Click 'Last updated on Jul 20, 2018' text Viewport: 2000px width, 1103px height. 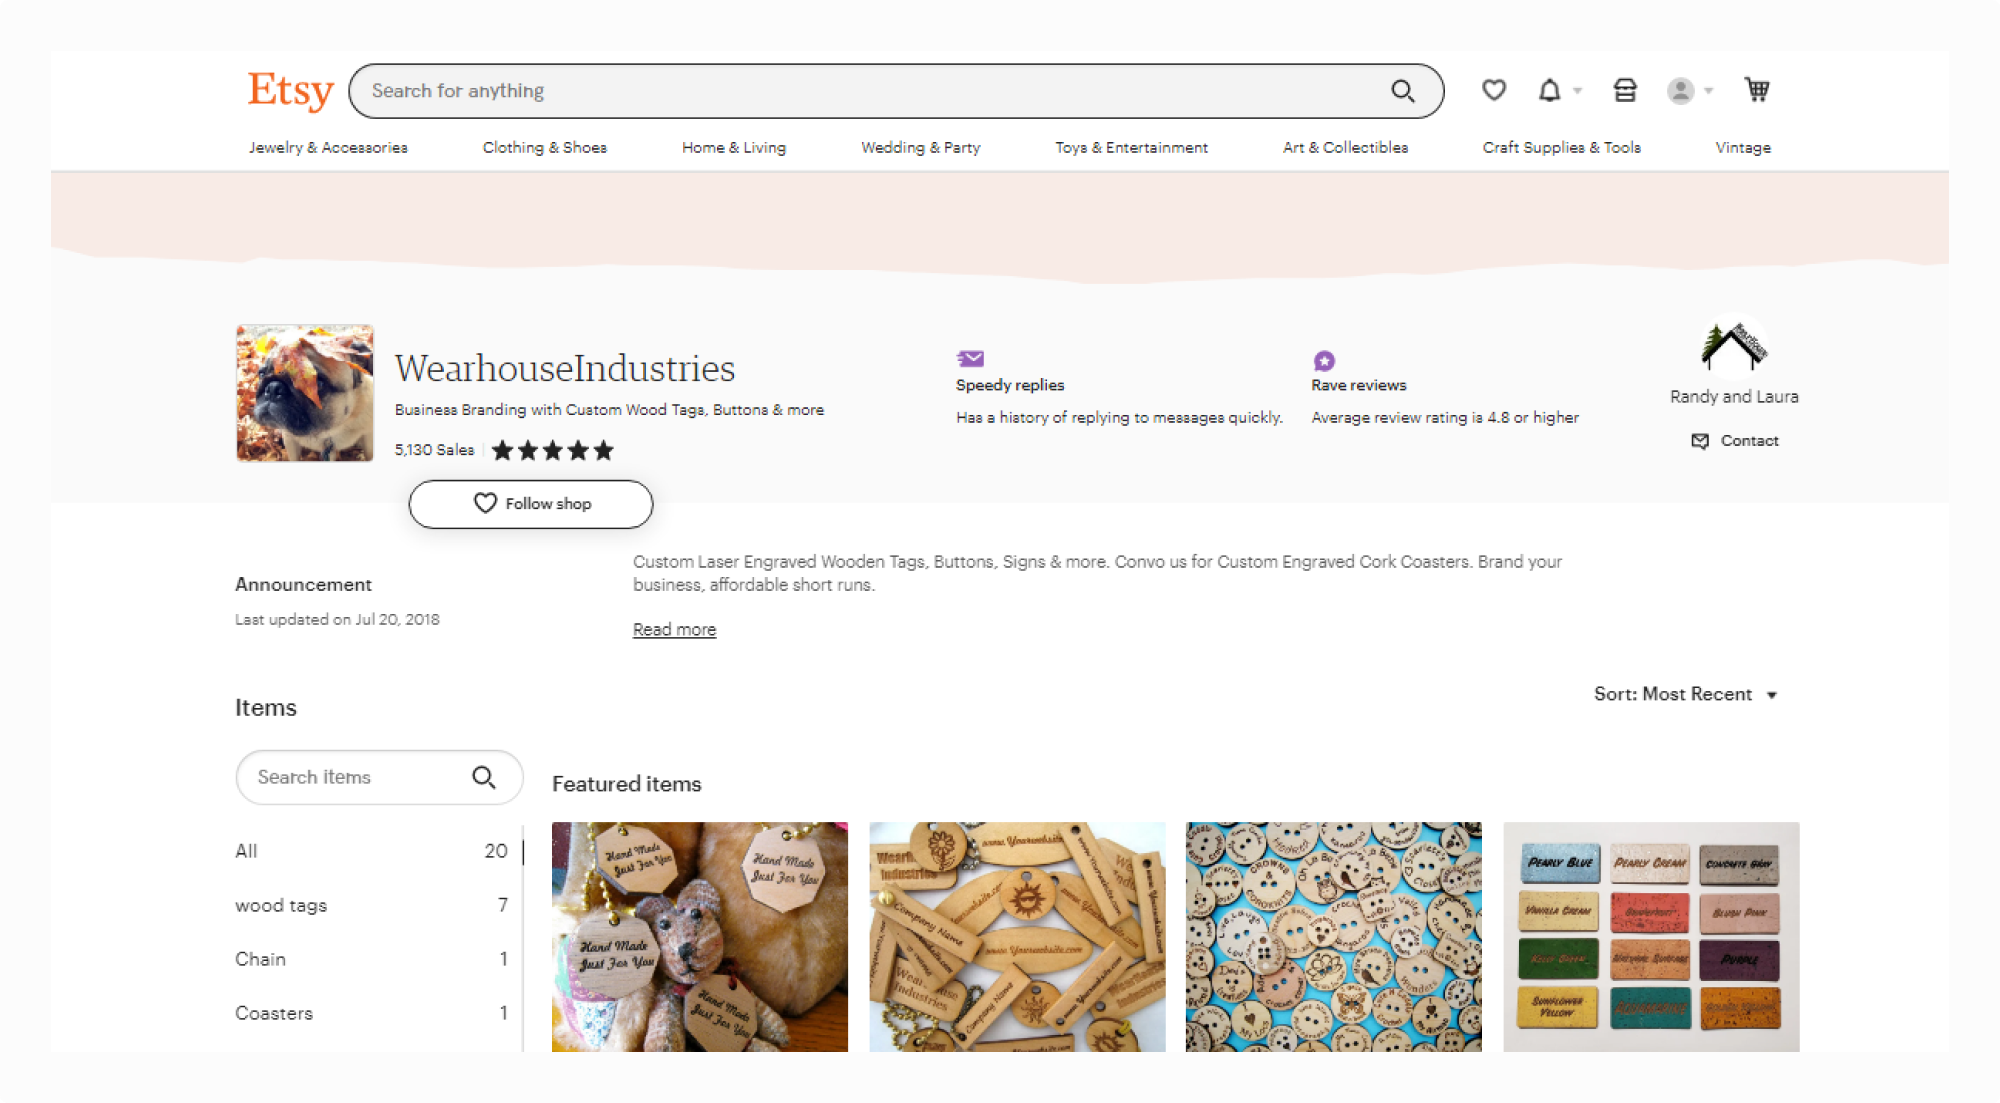337,619
